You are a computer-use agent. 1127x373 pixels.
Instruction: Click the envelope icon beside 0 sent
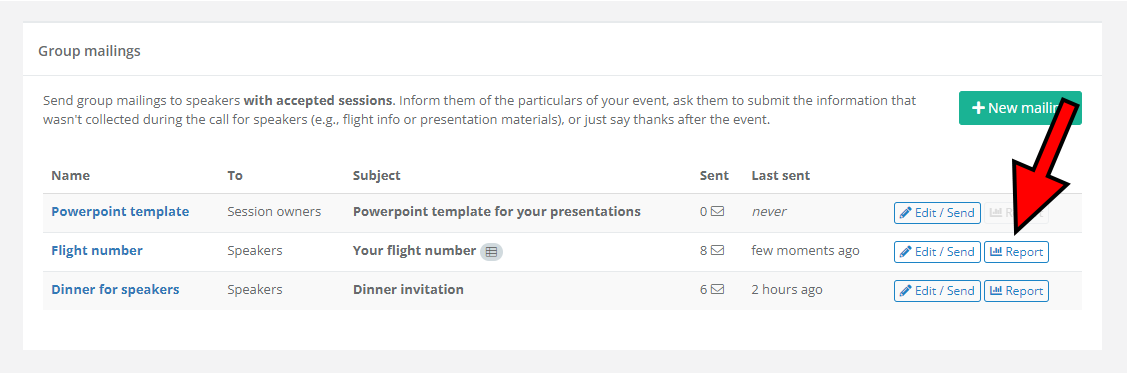pyautogui.click(x=717, y=212)
